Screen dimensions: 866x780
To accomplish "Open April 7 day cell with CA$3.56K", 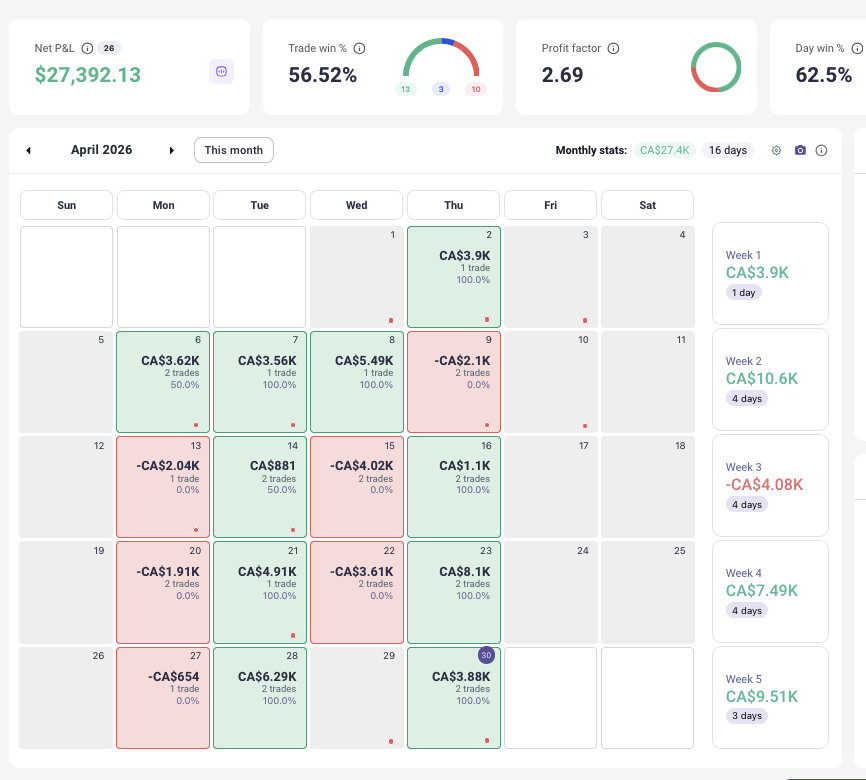I will [260, 382].
